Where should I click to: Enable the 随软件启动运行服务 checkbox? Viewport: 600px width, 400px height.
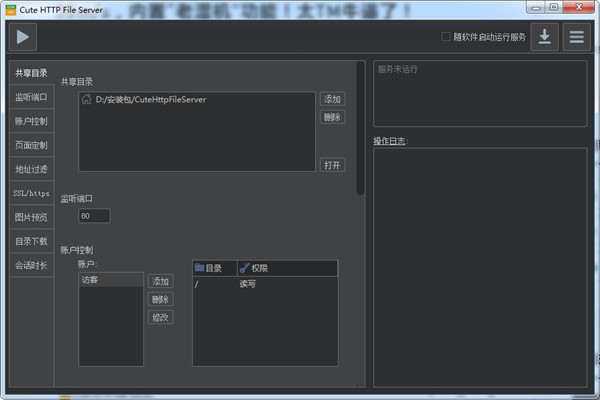pos(446,37)
